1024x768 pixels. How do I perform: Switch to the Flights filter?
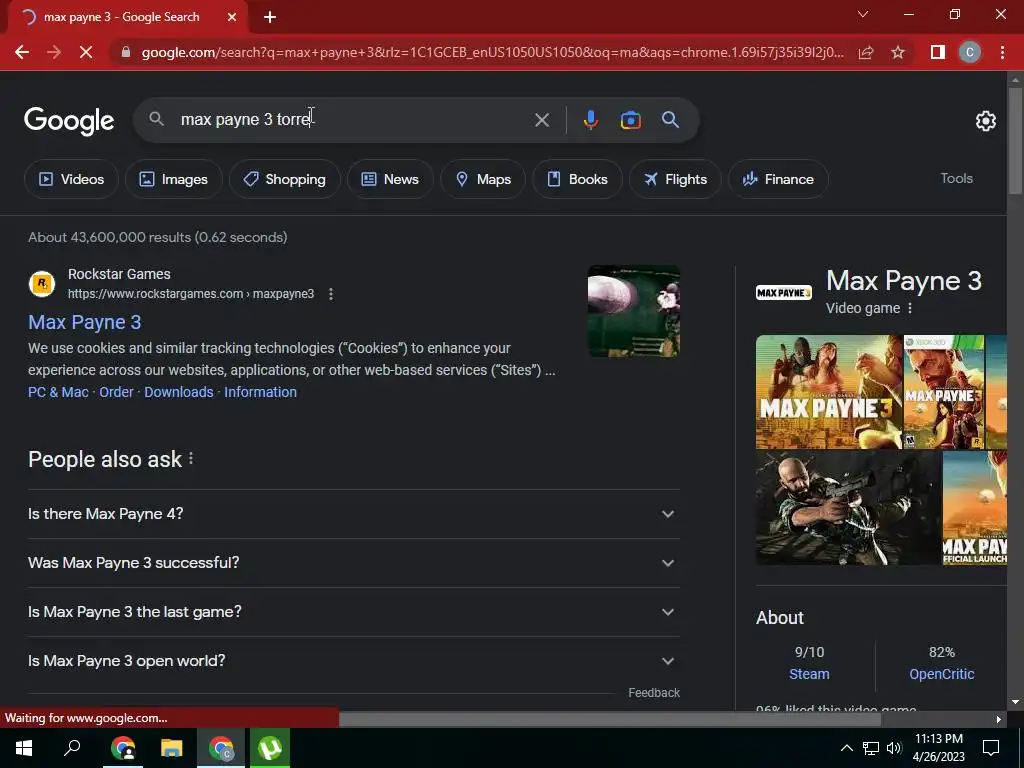click(675, 179)
